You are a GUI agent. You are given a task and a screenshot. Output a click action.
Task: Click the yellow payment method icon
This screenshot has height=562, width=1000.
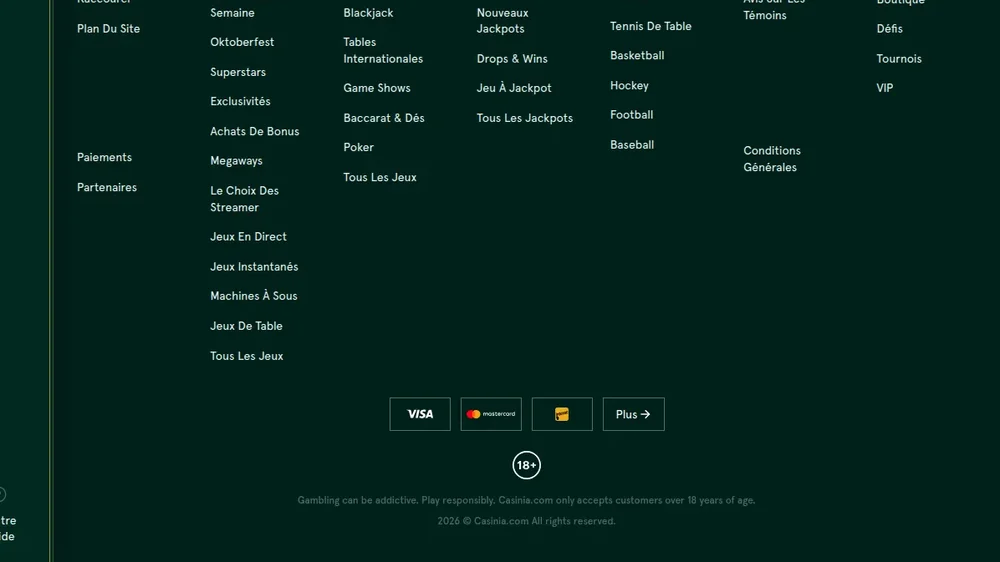pos(562,414)
